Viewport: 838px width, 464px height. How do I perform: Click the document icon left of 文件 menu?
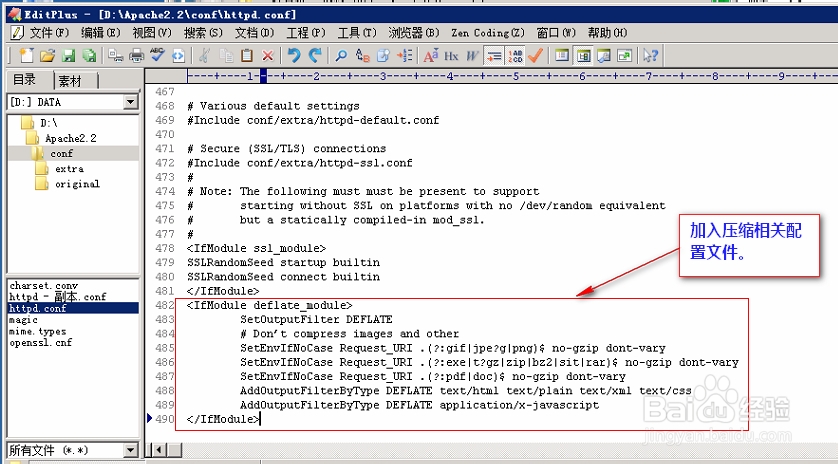[x=17, y=33]
